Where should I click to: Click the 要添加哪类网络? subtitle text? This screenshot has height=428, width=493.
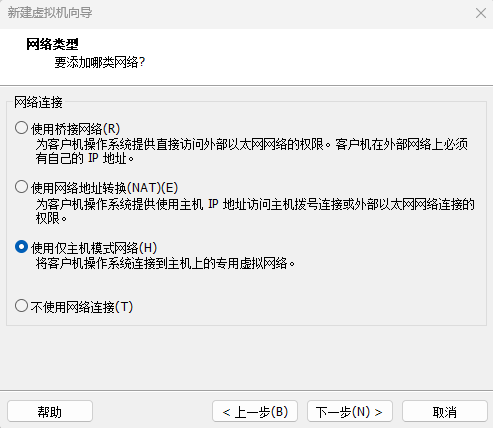click(100, 62)
